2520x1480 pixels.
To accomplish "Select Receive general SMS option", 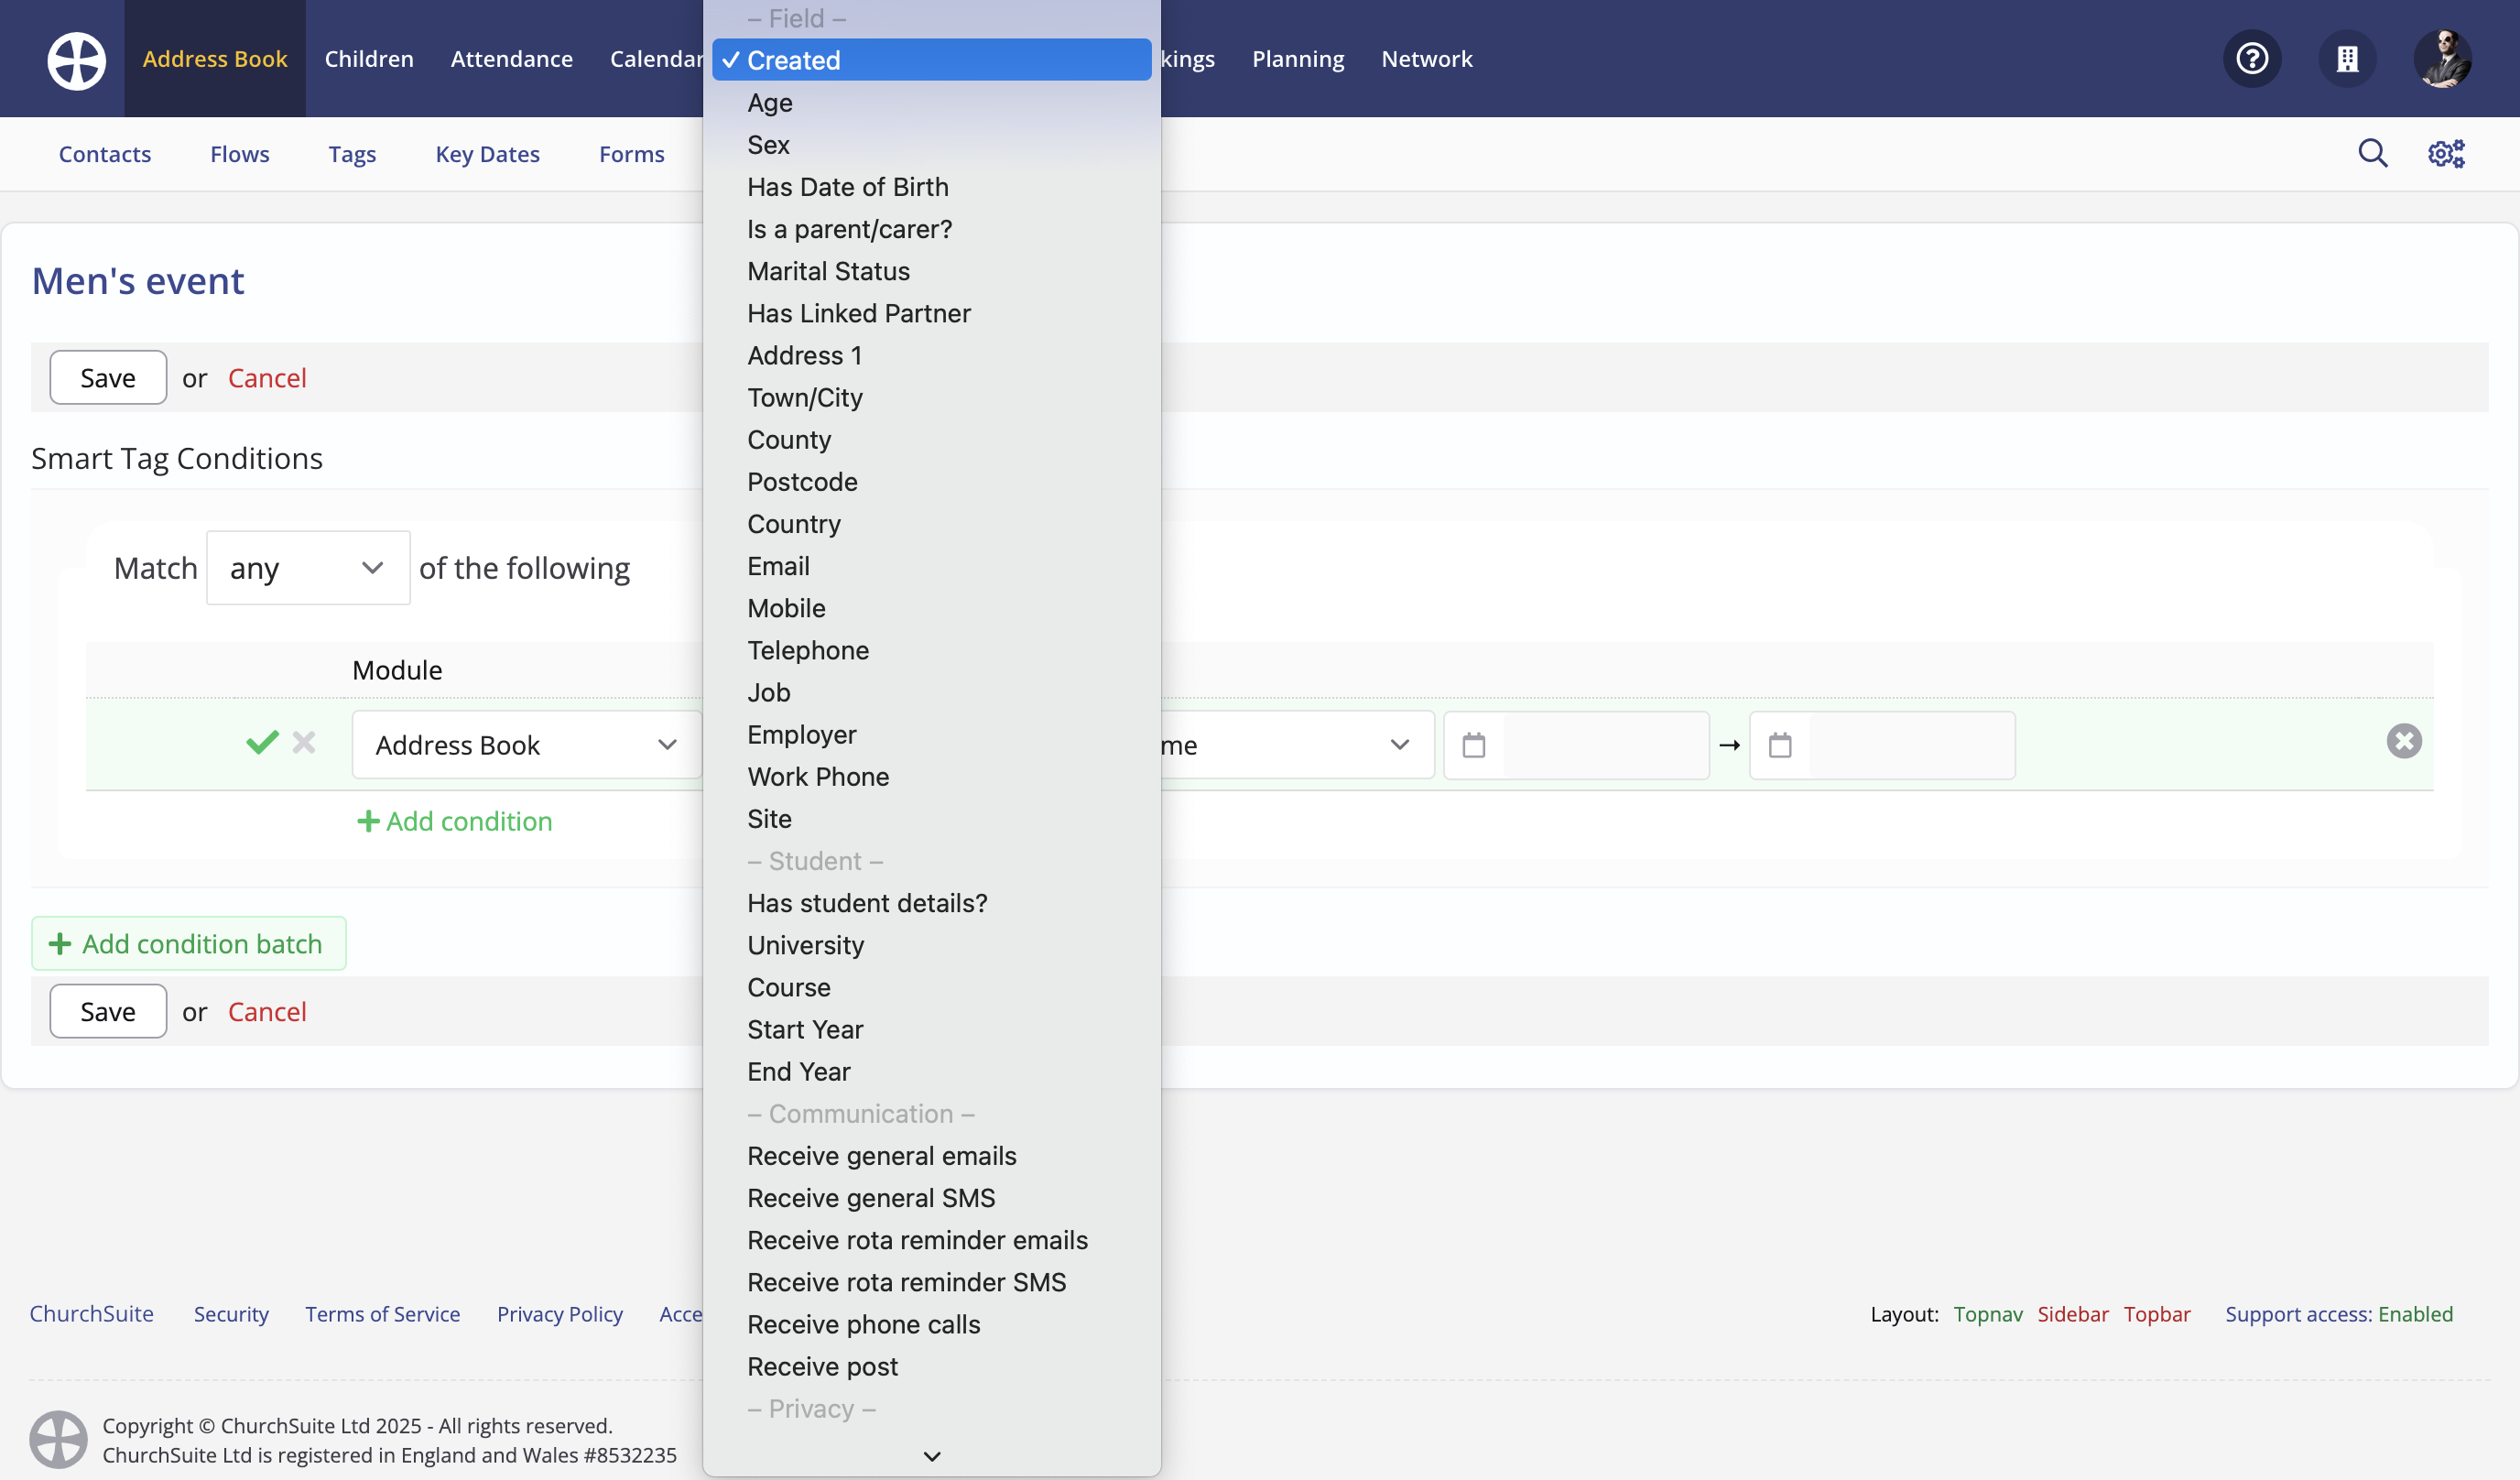I will click(x=932, y=1198).
